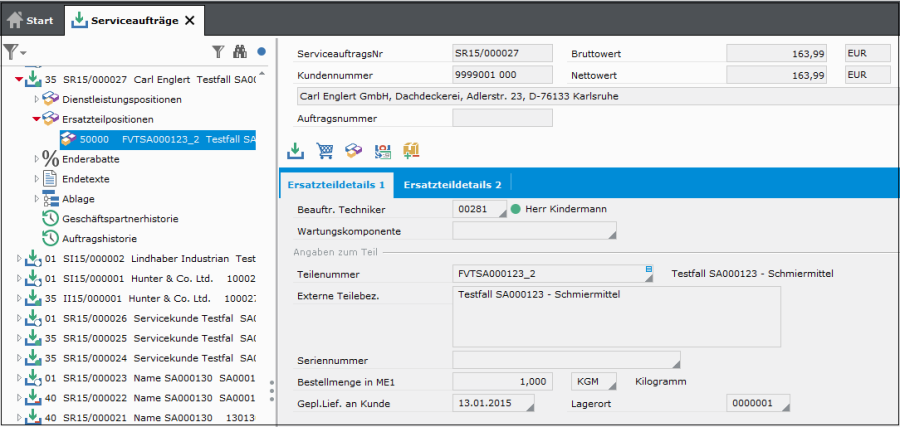Open Geschäftspartnerhistorie in the tree
Image resolution: width=900 pixels, height=427 pixels.
112,218
